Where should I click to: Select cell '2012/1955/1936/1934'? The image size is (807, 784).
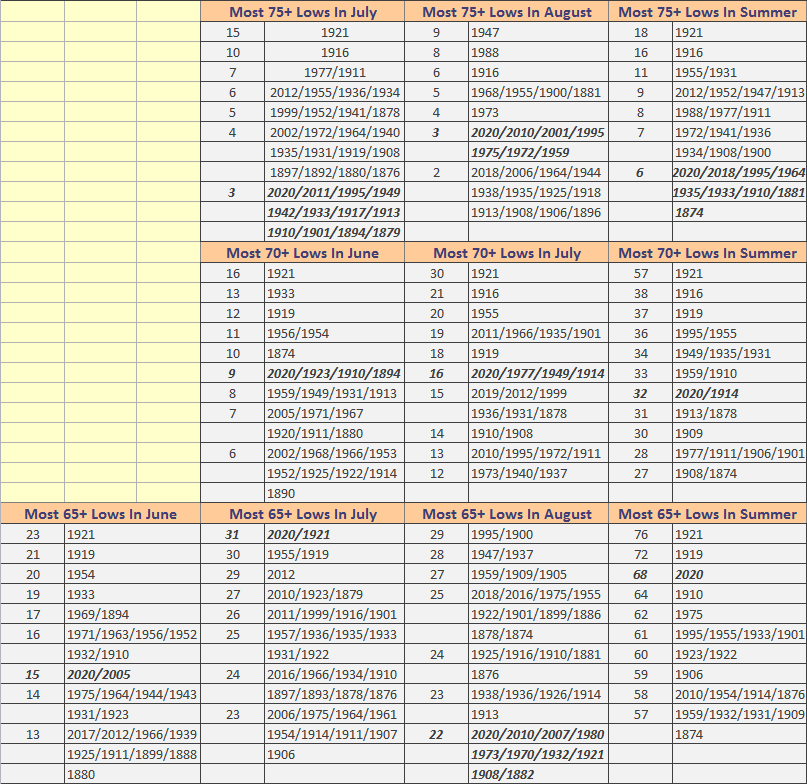point(335,93)
